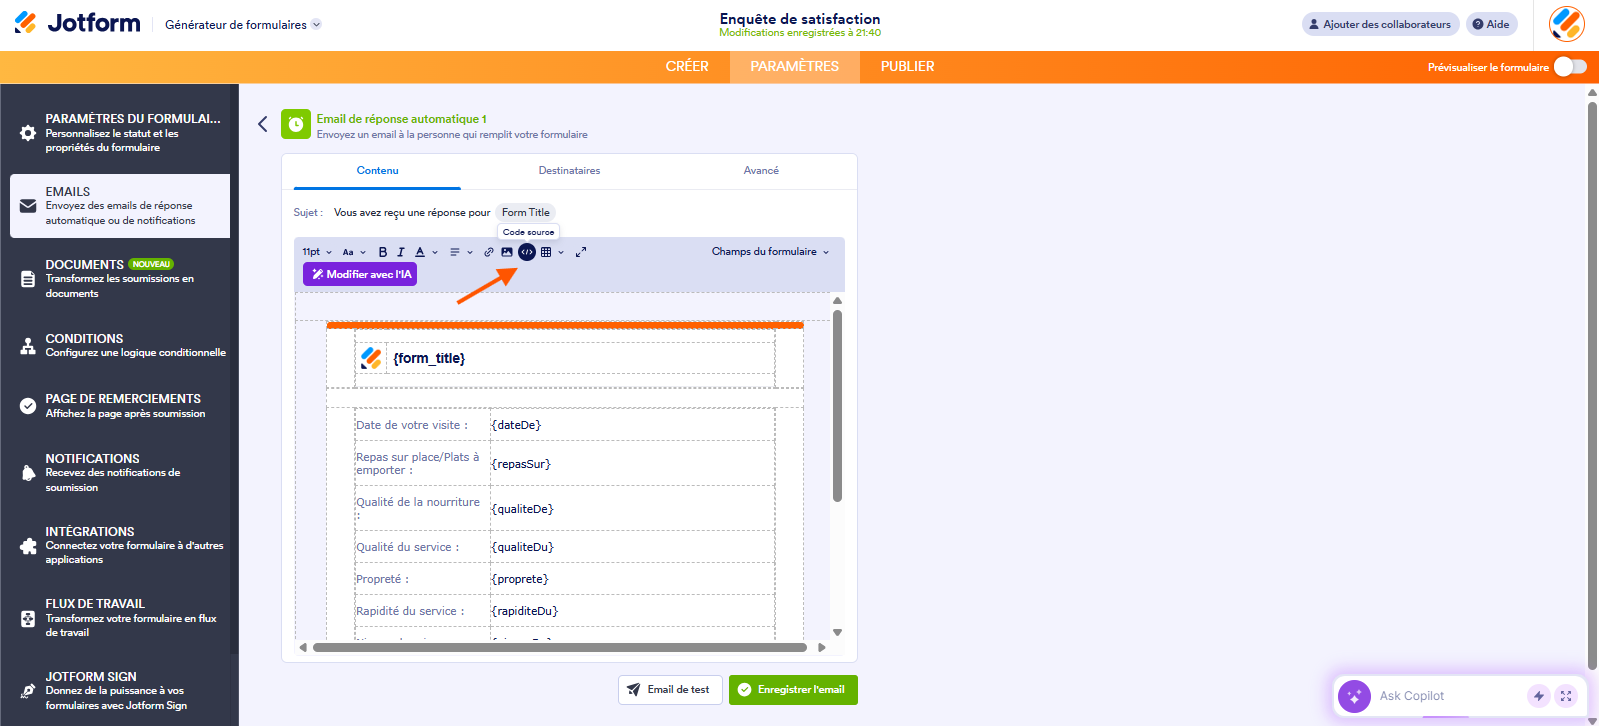Select the Contenu tab
Screen dimensions: 1599x726
coord(377,171)
